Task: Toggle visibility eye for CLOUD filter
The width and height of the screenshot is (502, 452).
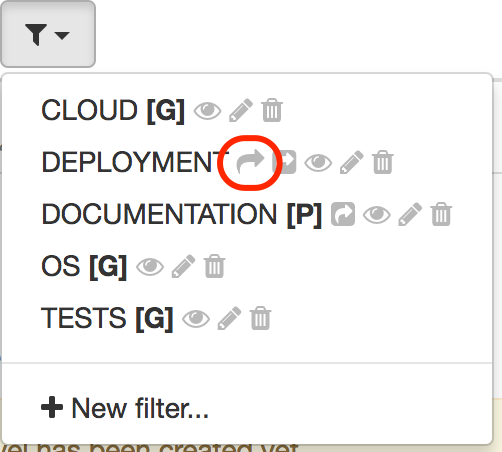Action: tap(207, 111)
